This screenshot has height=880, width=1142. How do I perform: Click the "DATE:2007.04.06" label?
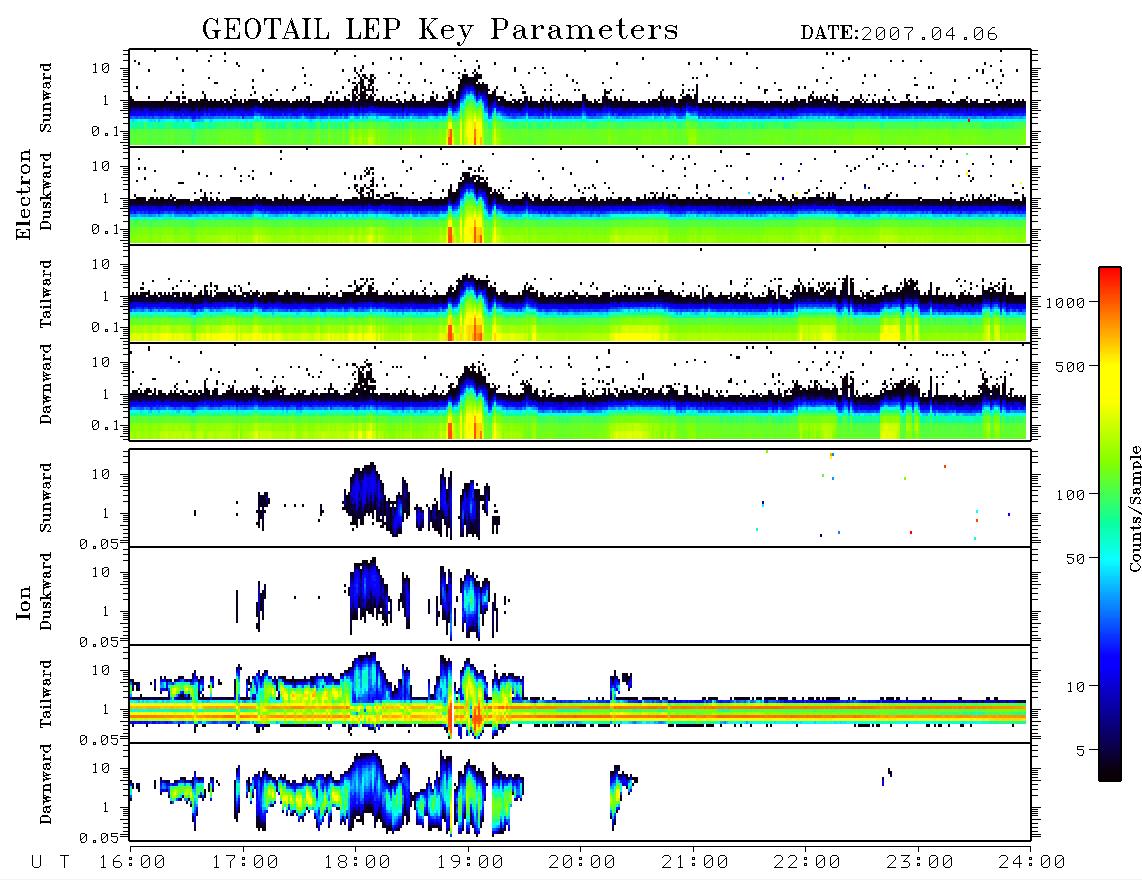point(899,34)
